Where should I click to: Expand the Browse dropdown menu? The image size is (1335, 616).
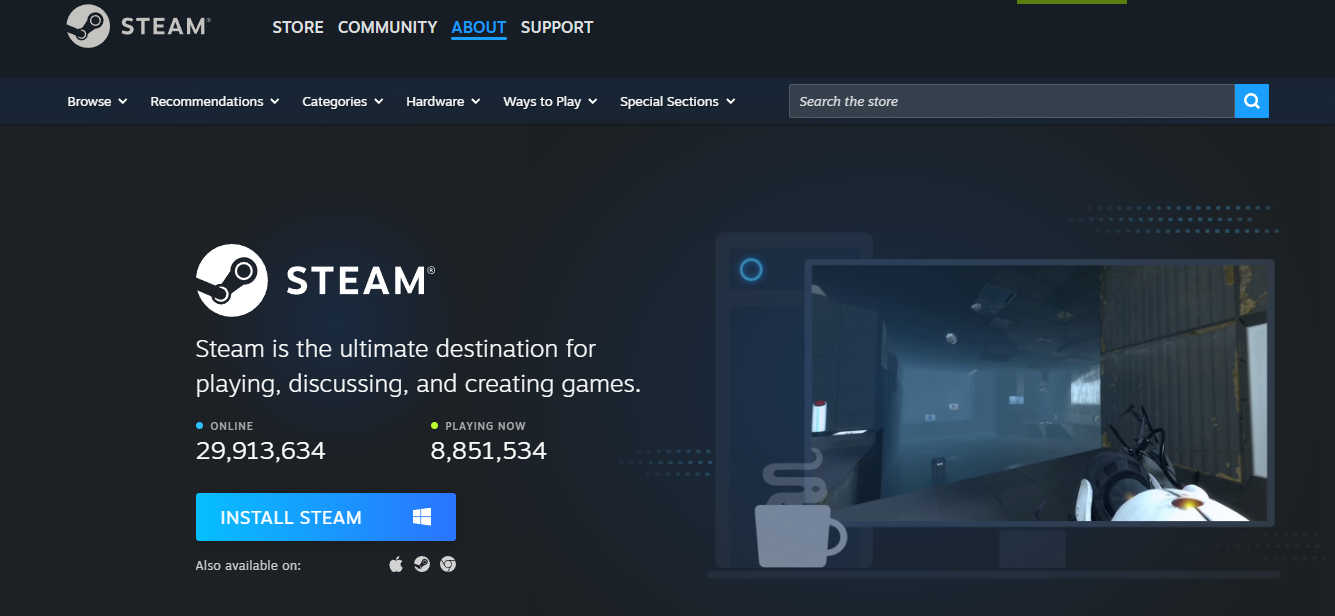pos(97,101)
